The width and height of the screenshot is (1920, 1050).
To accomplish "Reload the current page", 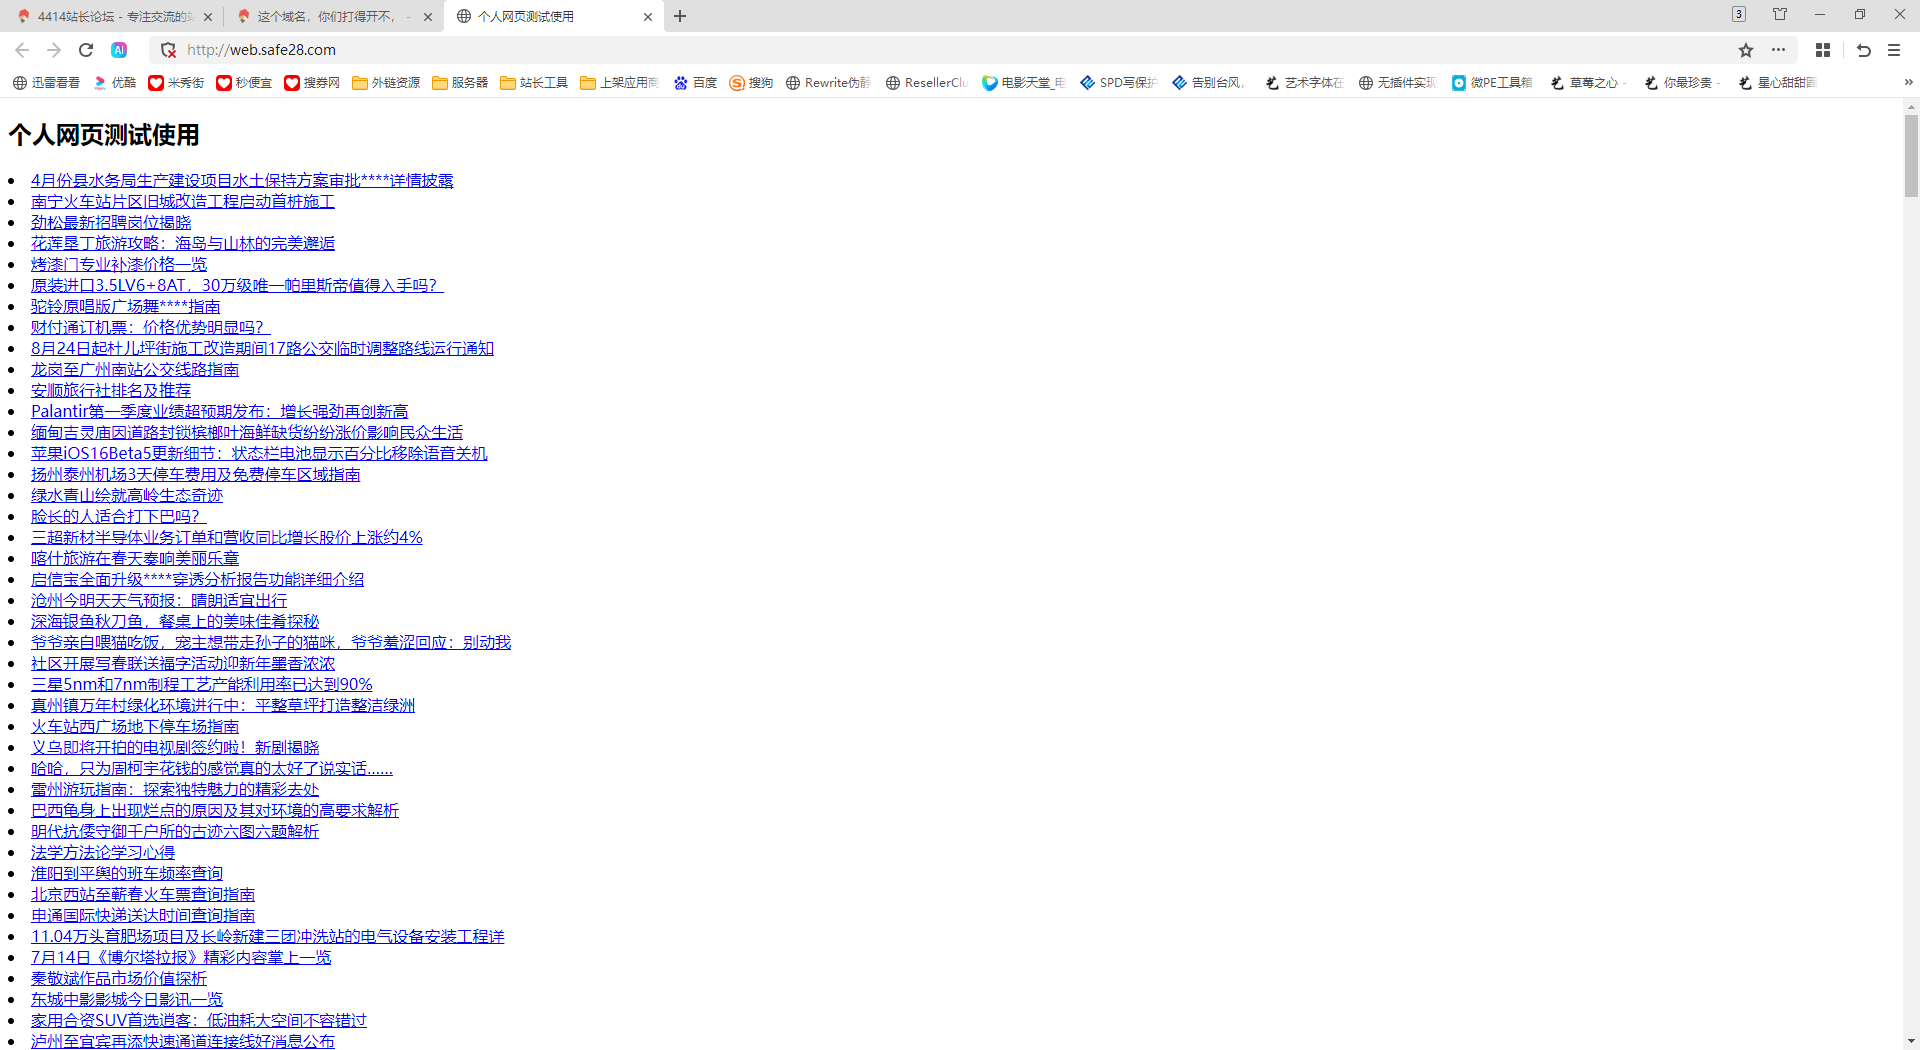I will coord(86,50).
